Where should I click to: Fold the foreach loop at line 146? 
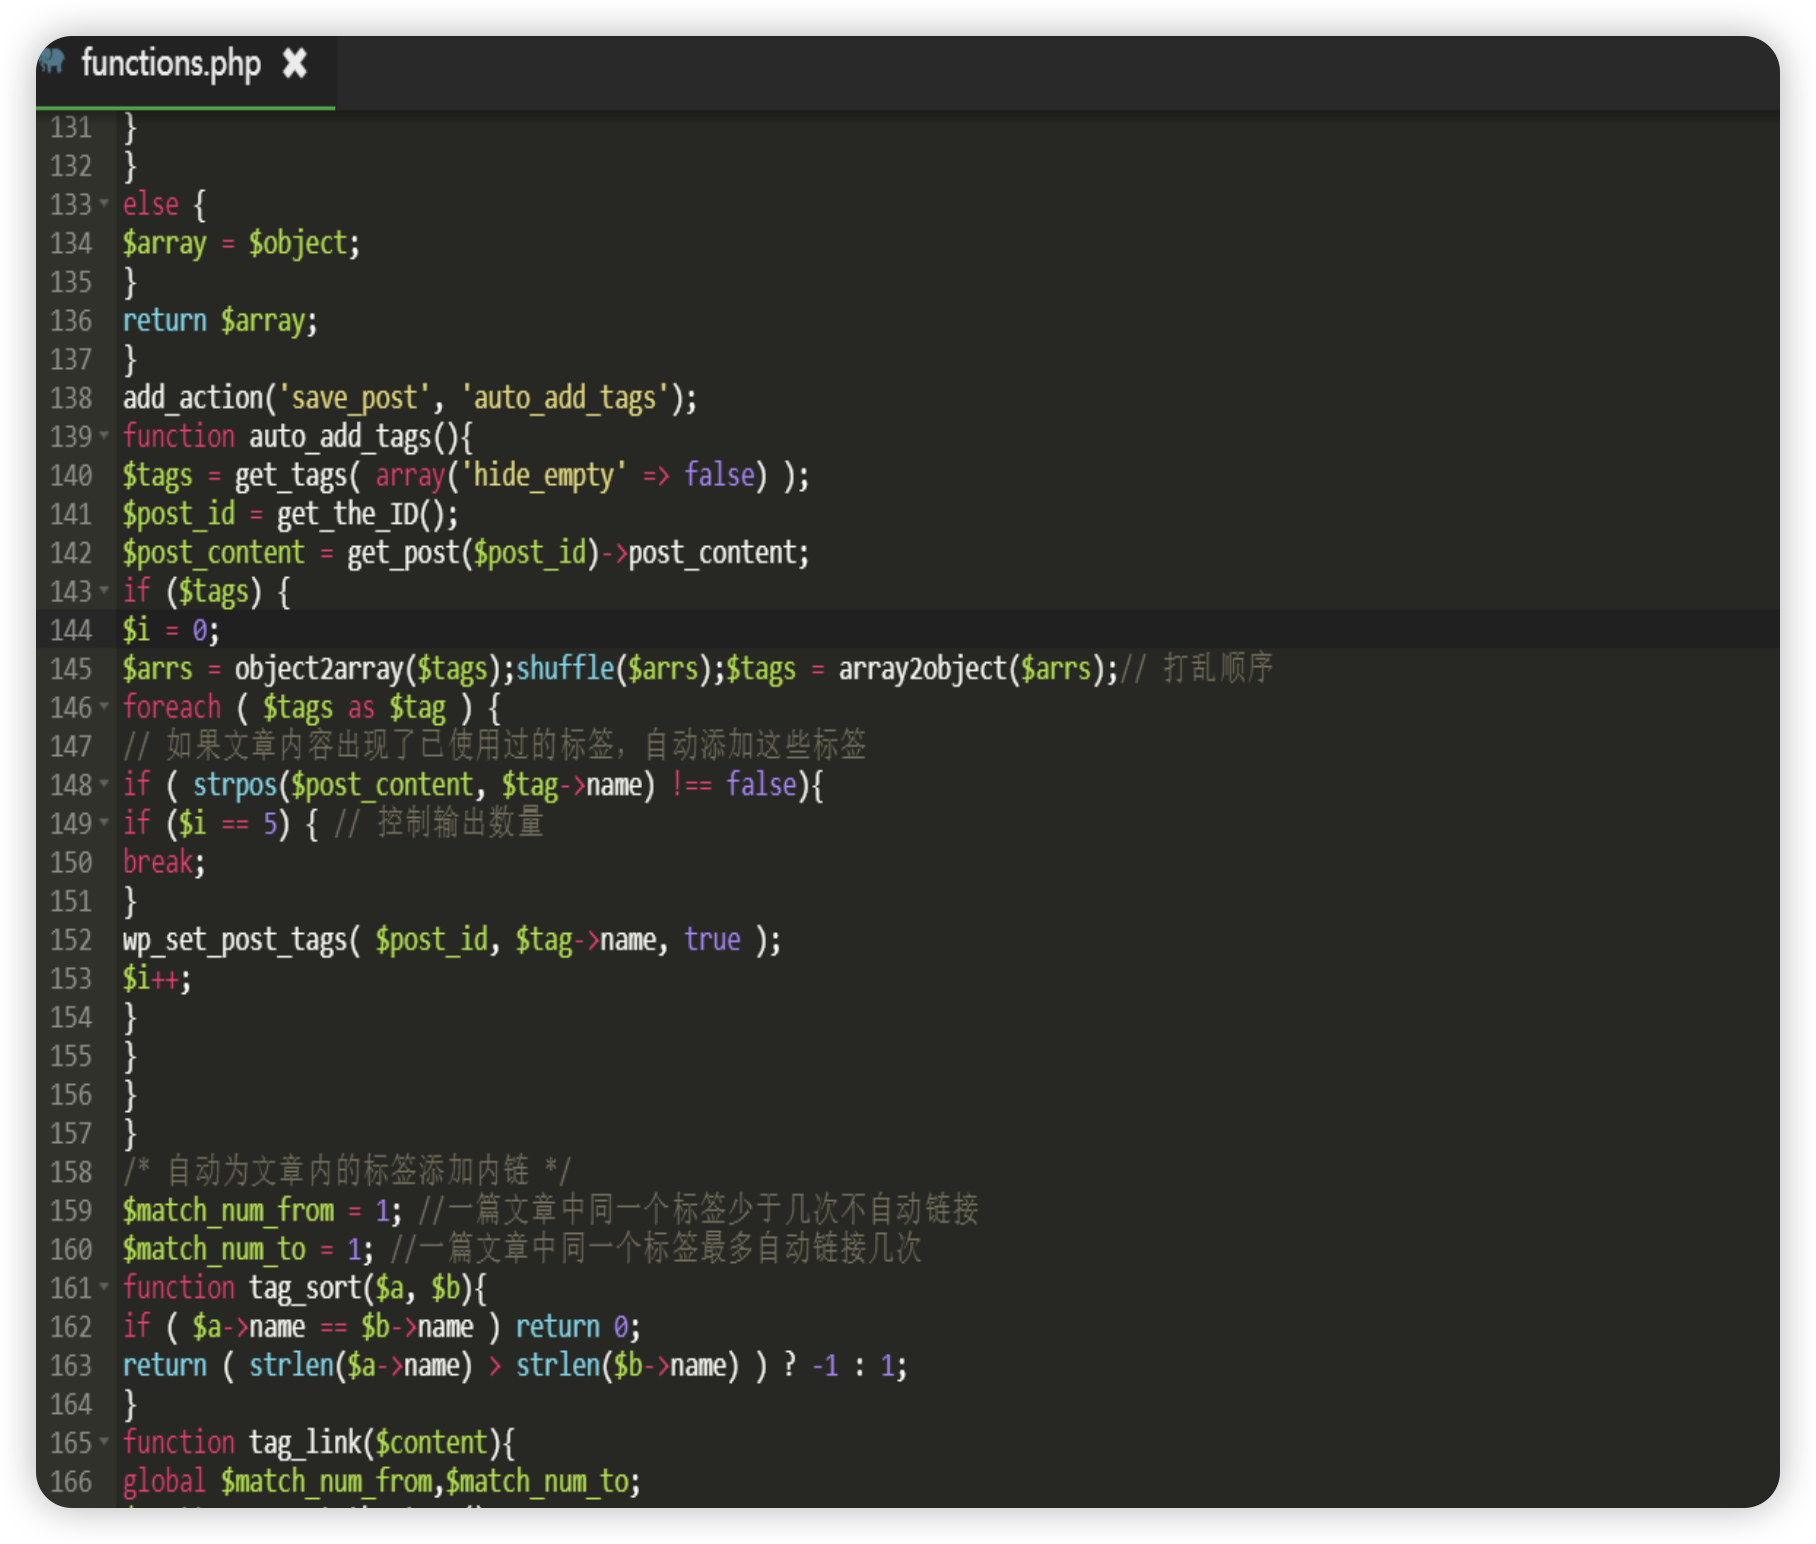coord(105,706)
